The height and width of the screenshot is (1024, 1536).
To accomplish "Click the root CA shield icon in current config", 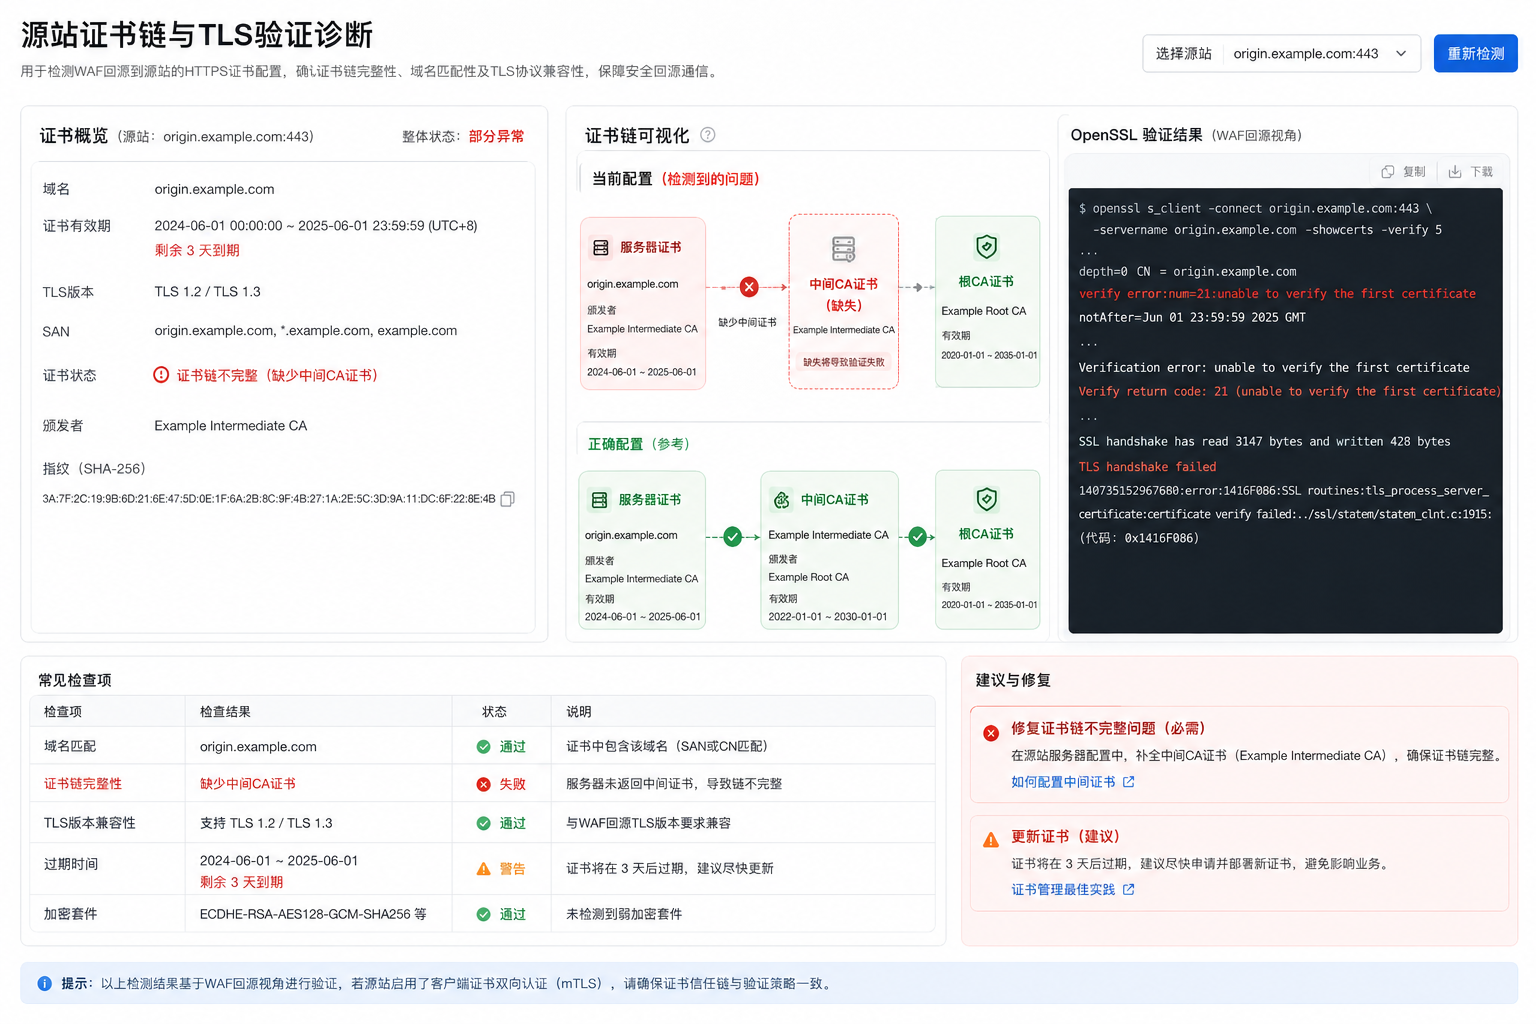I will [987, 247].
